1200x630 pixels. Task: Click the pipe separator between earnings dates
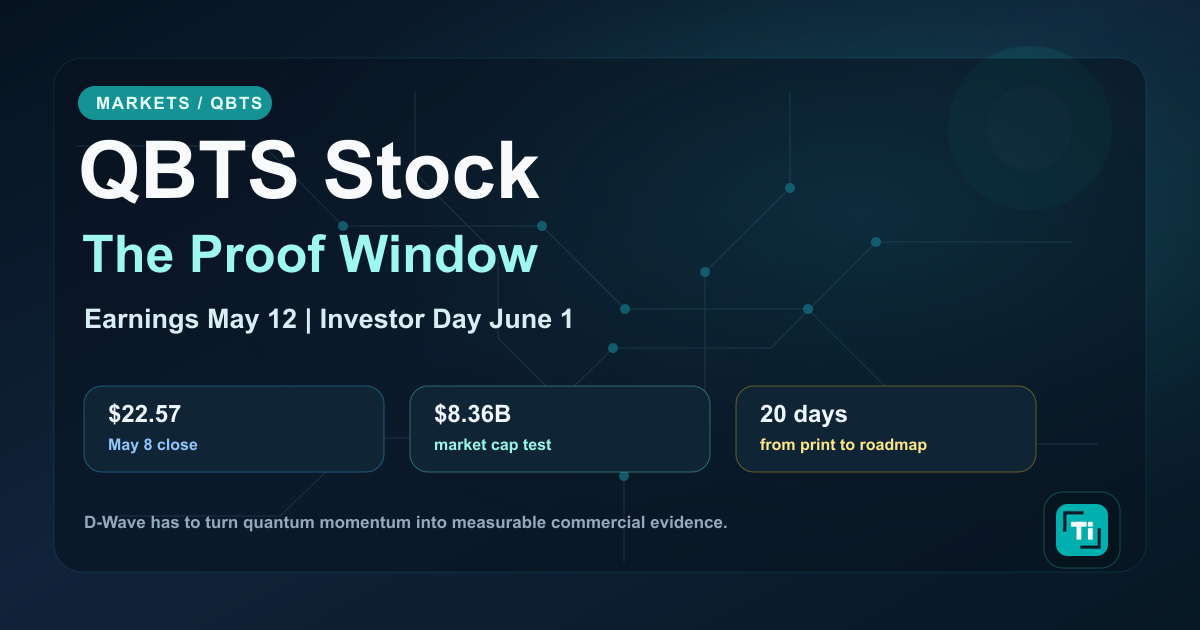309,320
